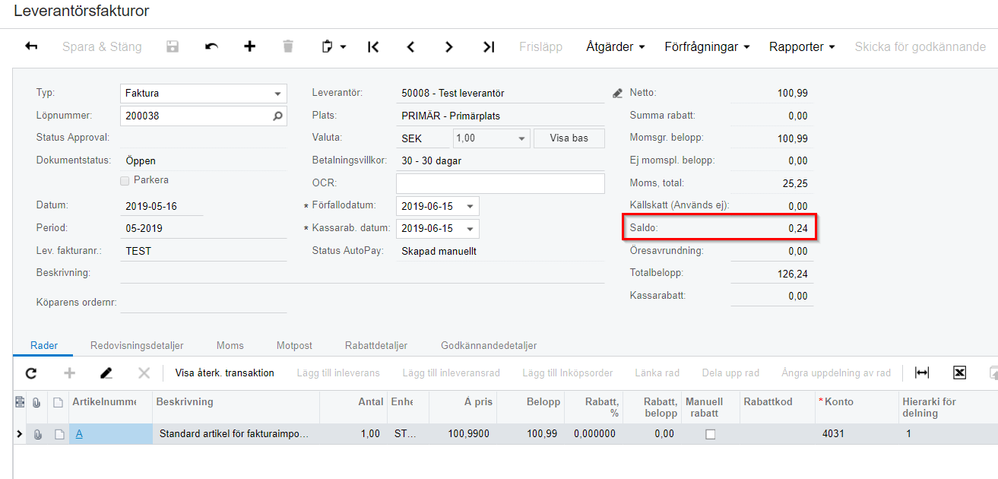Toggle the Parkera checkbox
Viewport: 998px width, 479px height.
[x=124, y=181]
